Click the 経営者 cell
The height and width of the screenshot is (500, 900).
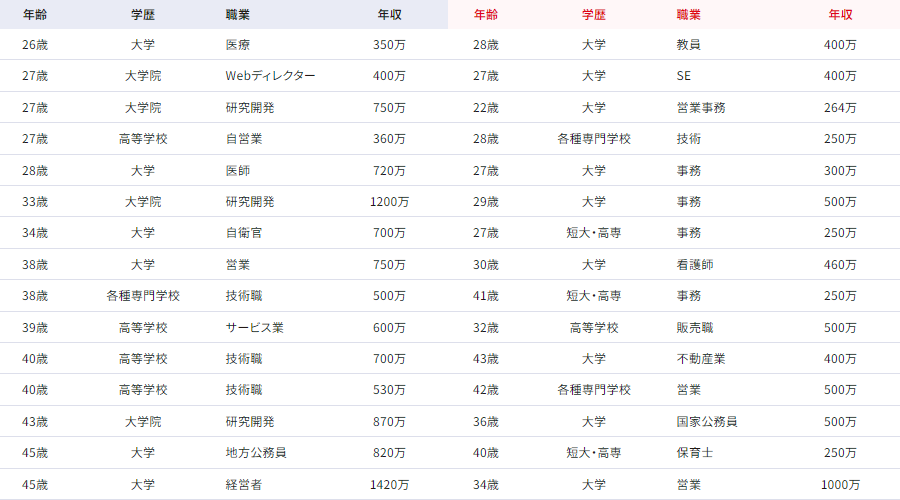point(244,485)
